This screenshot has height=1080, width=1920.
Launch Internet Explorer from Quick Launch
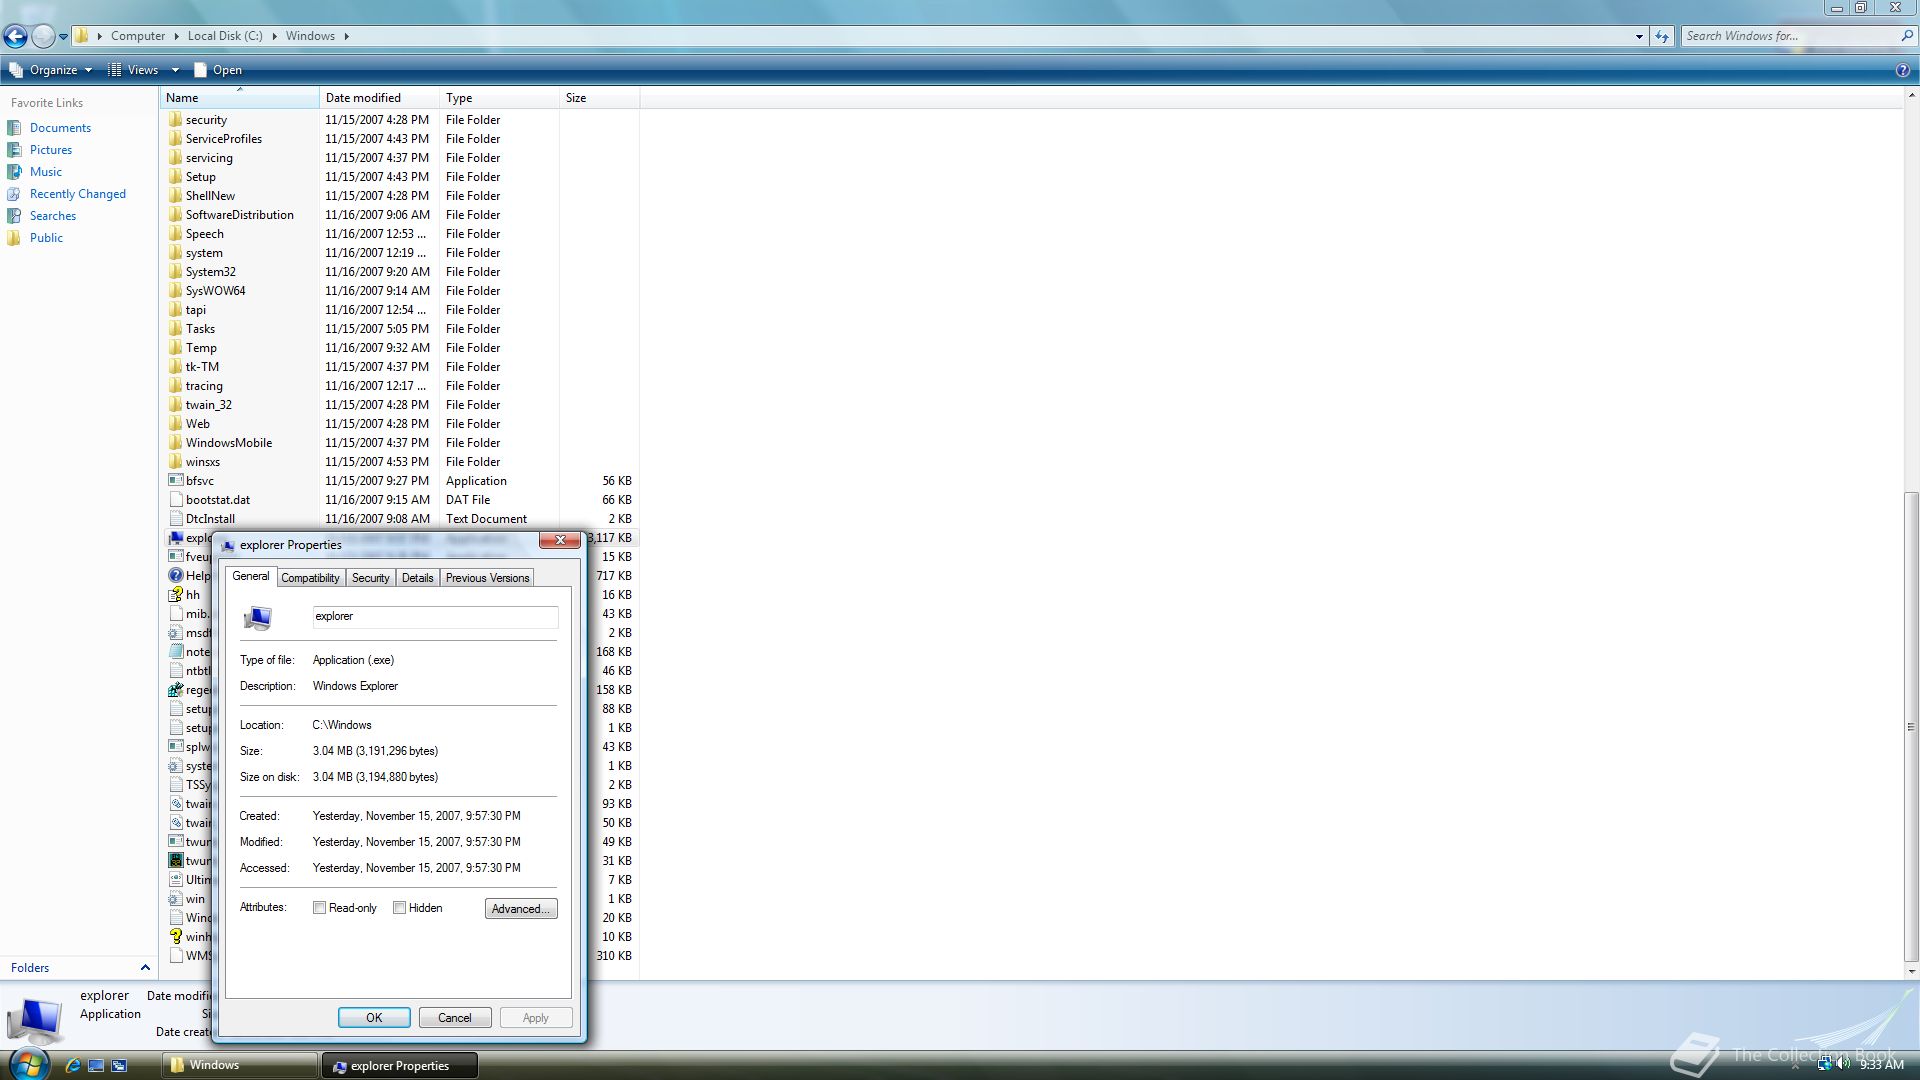tap(73, 1066)
